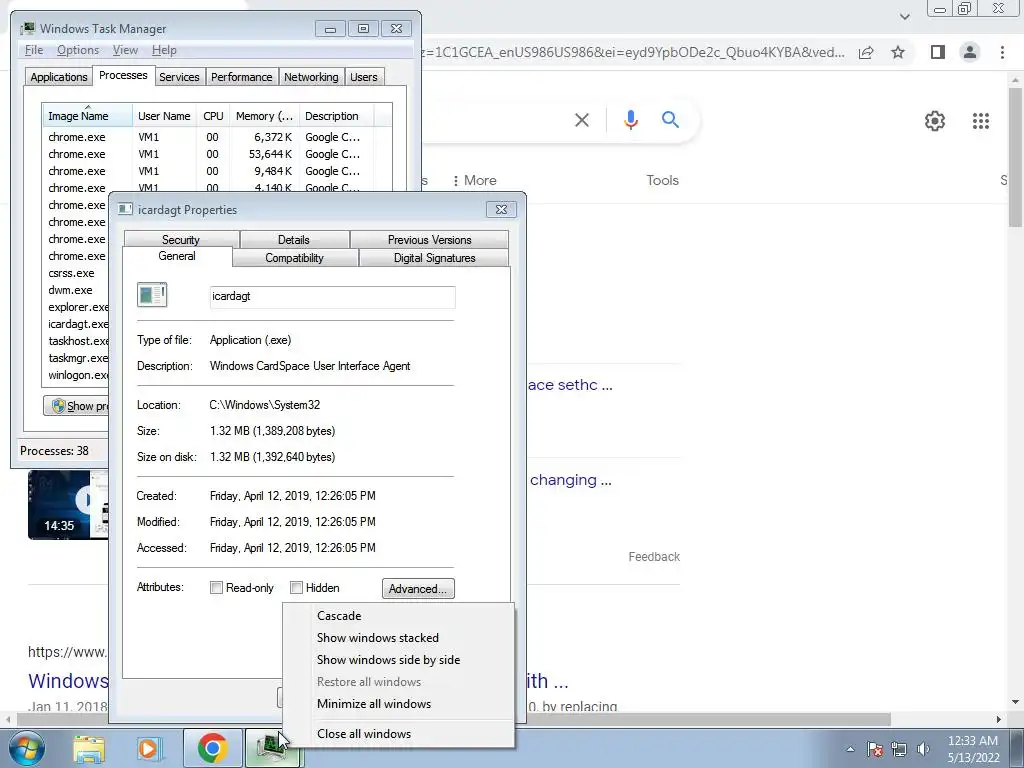This screenshot has width=1024, height=768.
Task: Open the Windows Start menu orb
Action: pyautogui.click(x=26, y=748)
